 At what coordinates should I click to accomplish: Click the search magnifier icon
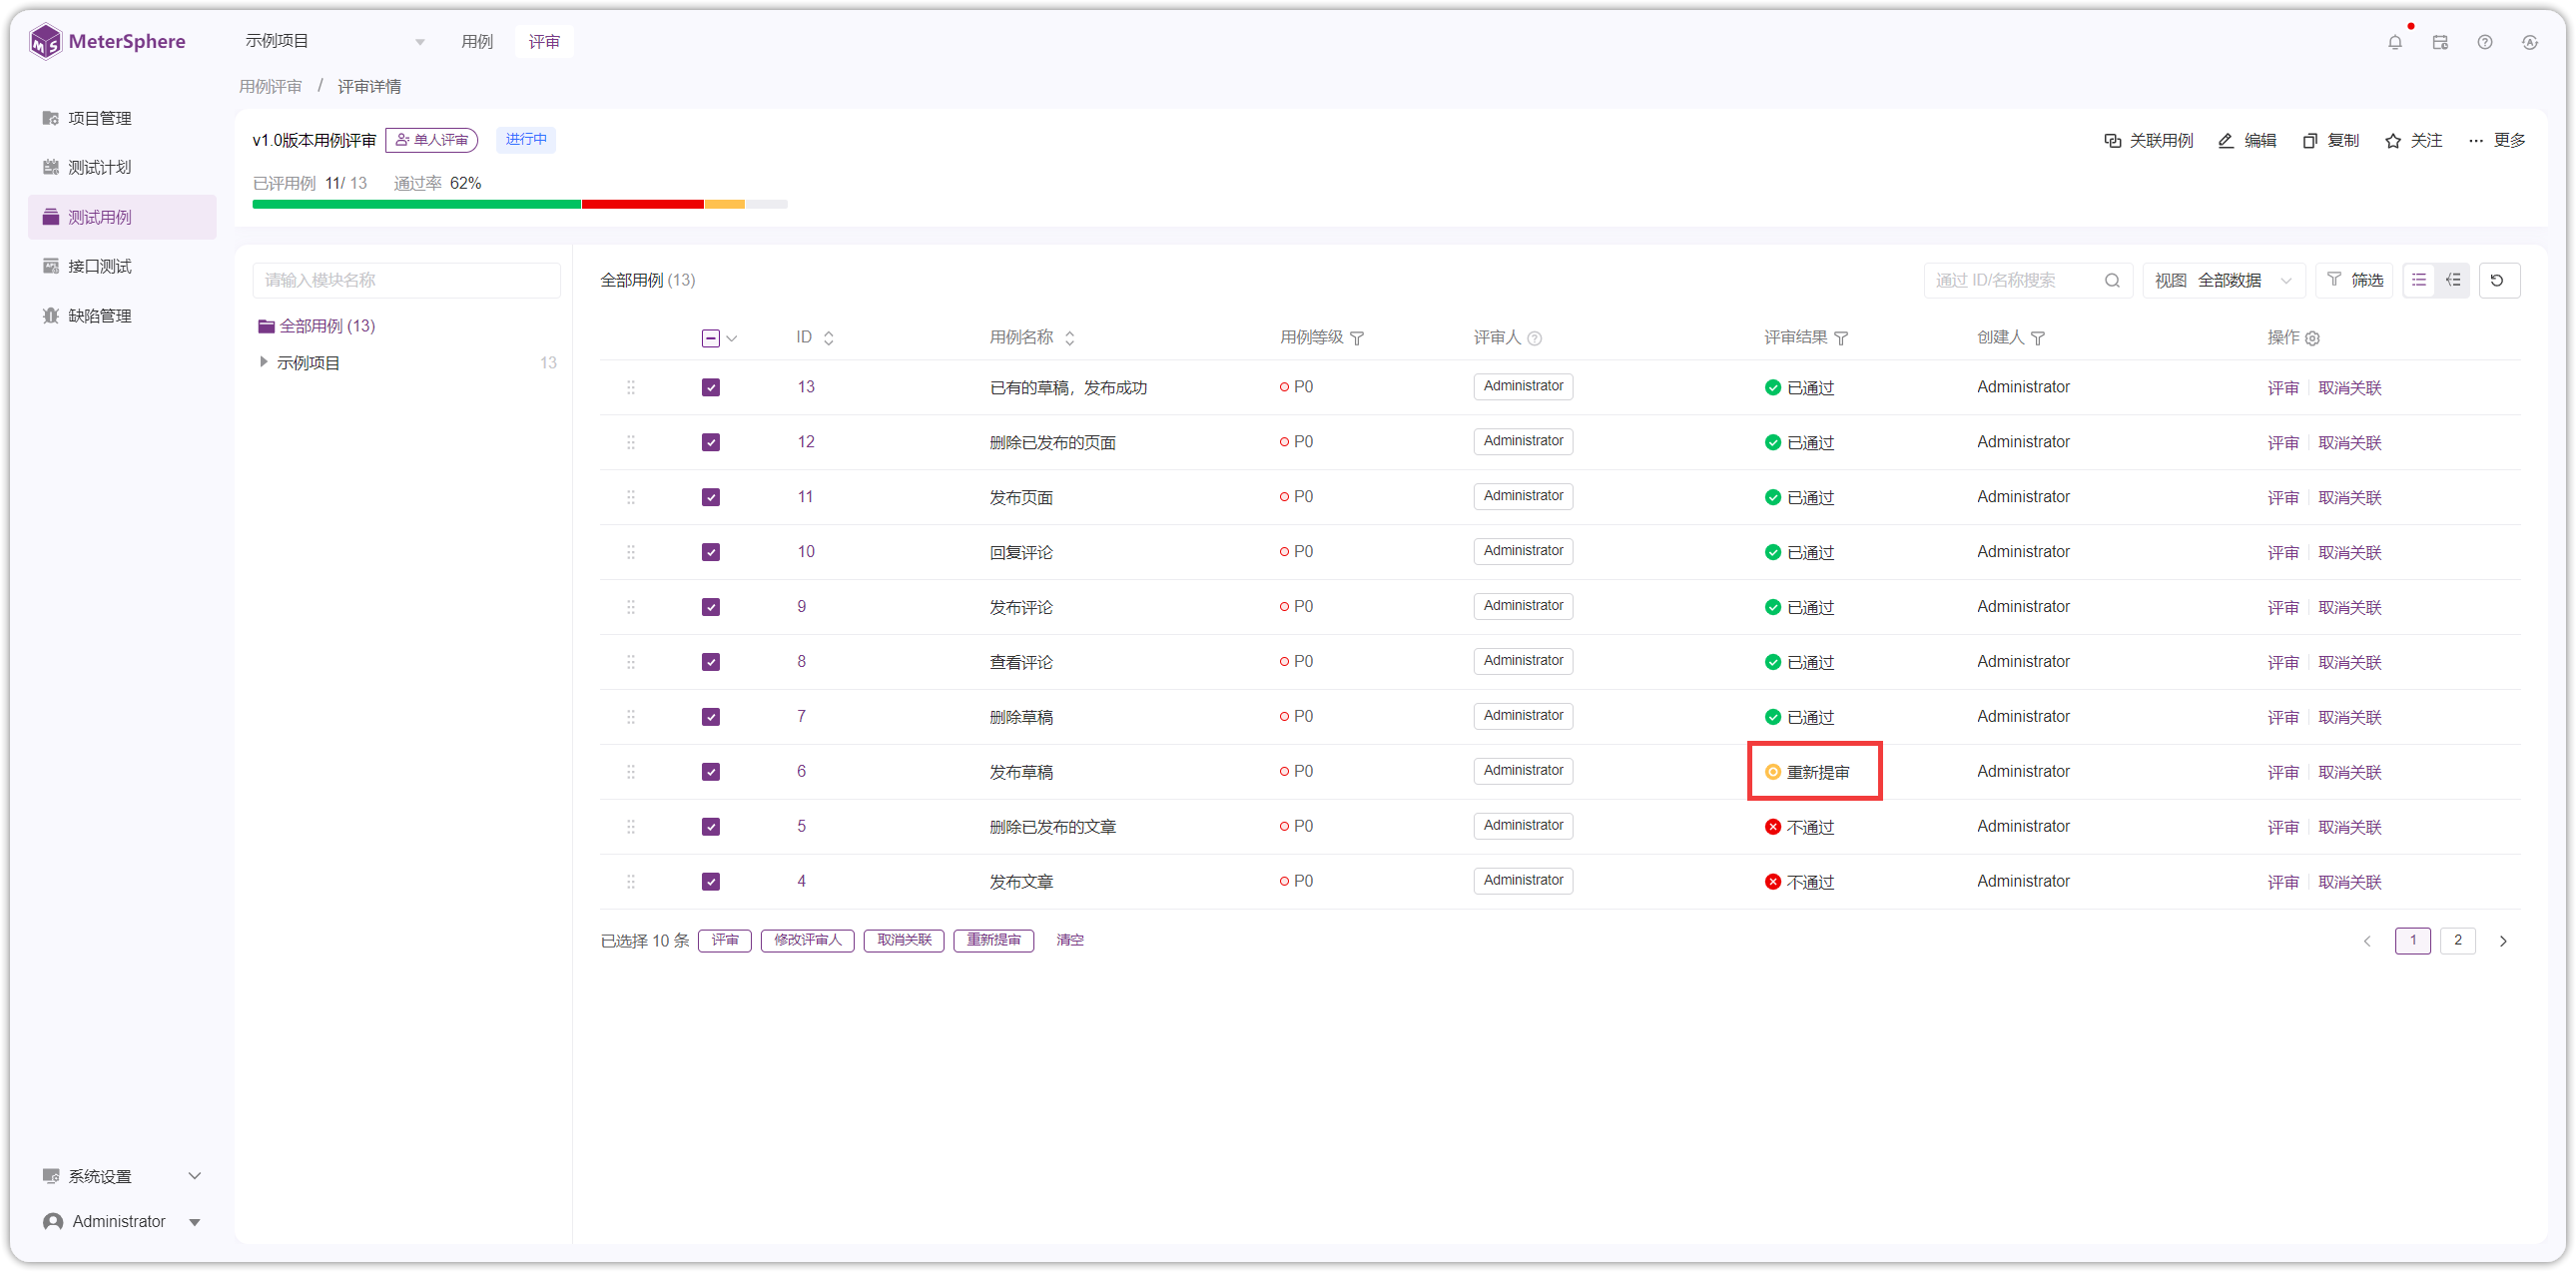click(x=2112, y=280)
